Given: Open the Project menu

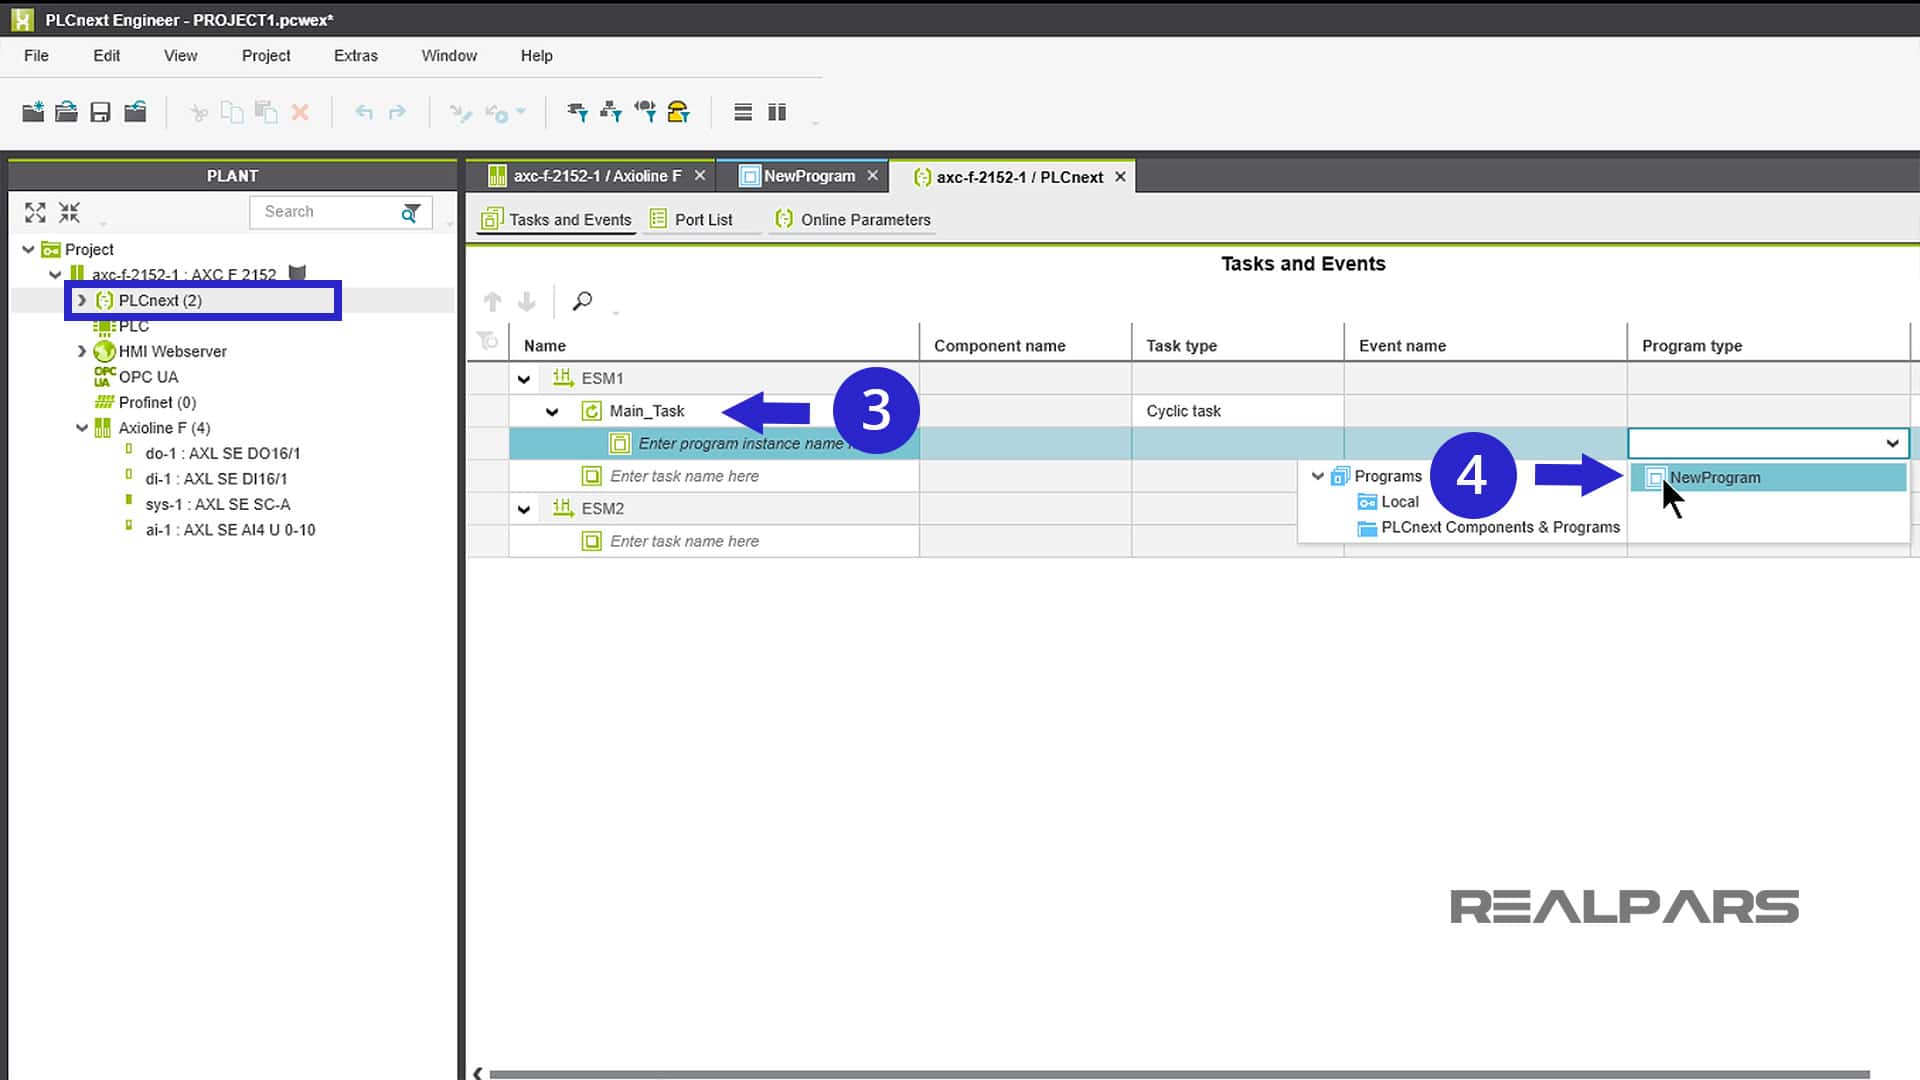Looking at the screenshot, I should [x=266, y=56].
